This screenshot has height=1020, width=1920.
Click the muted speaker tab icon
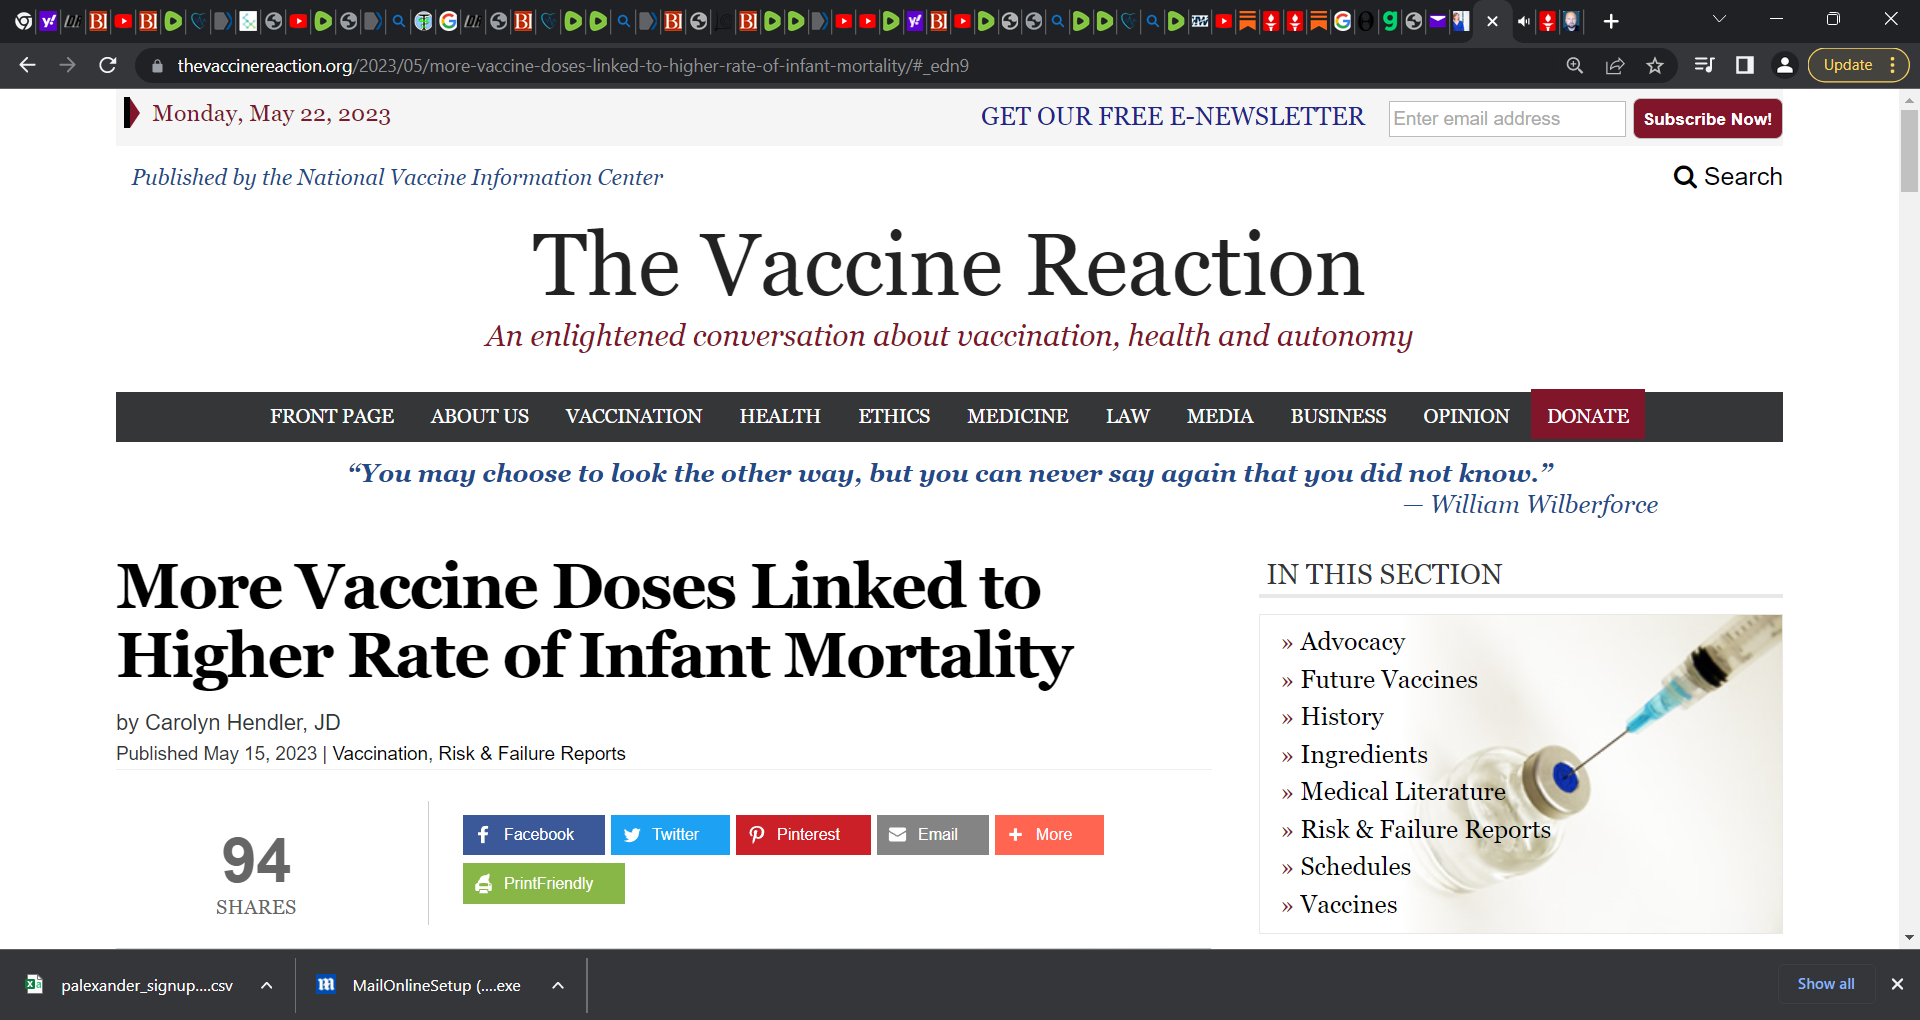(1523, 21)
